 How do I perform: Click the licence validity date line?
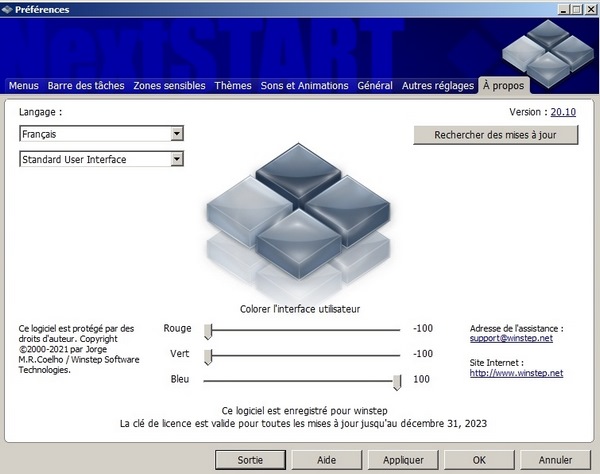[303, 424]
